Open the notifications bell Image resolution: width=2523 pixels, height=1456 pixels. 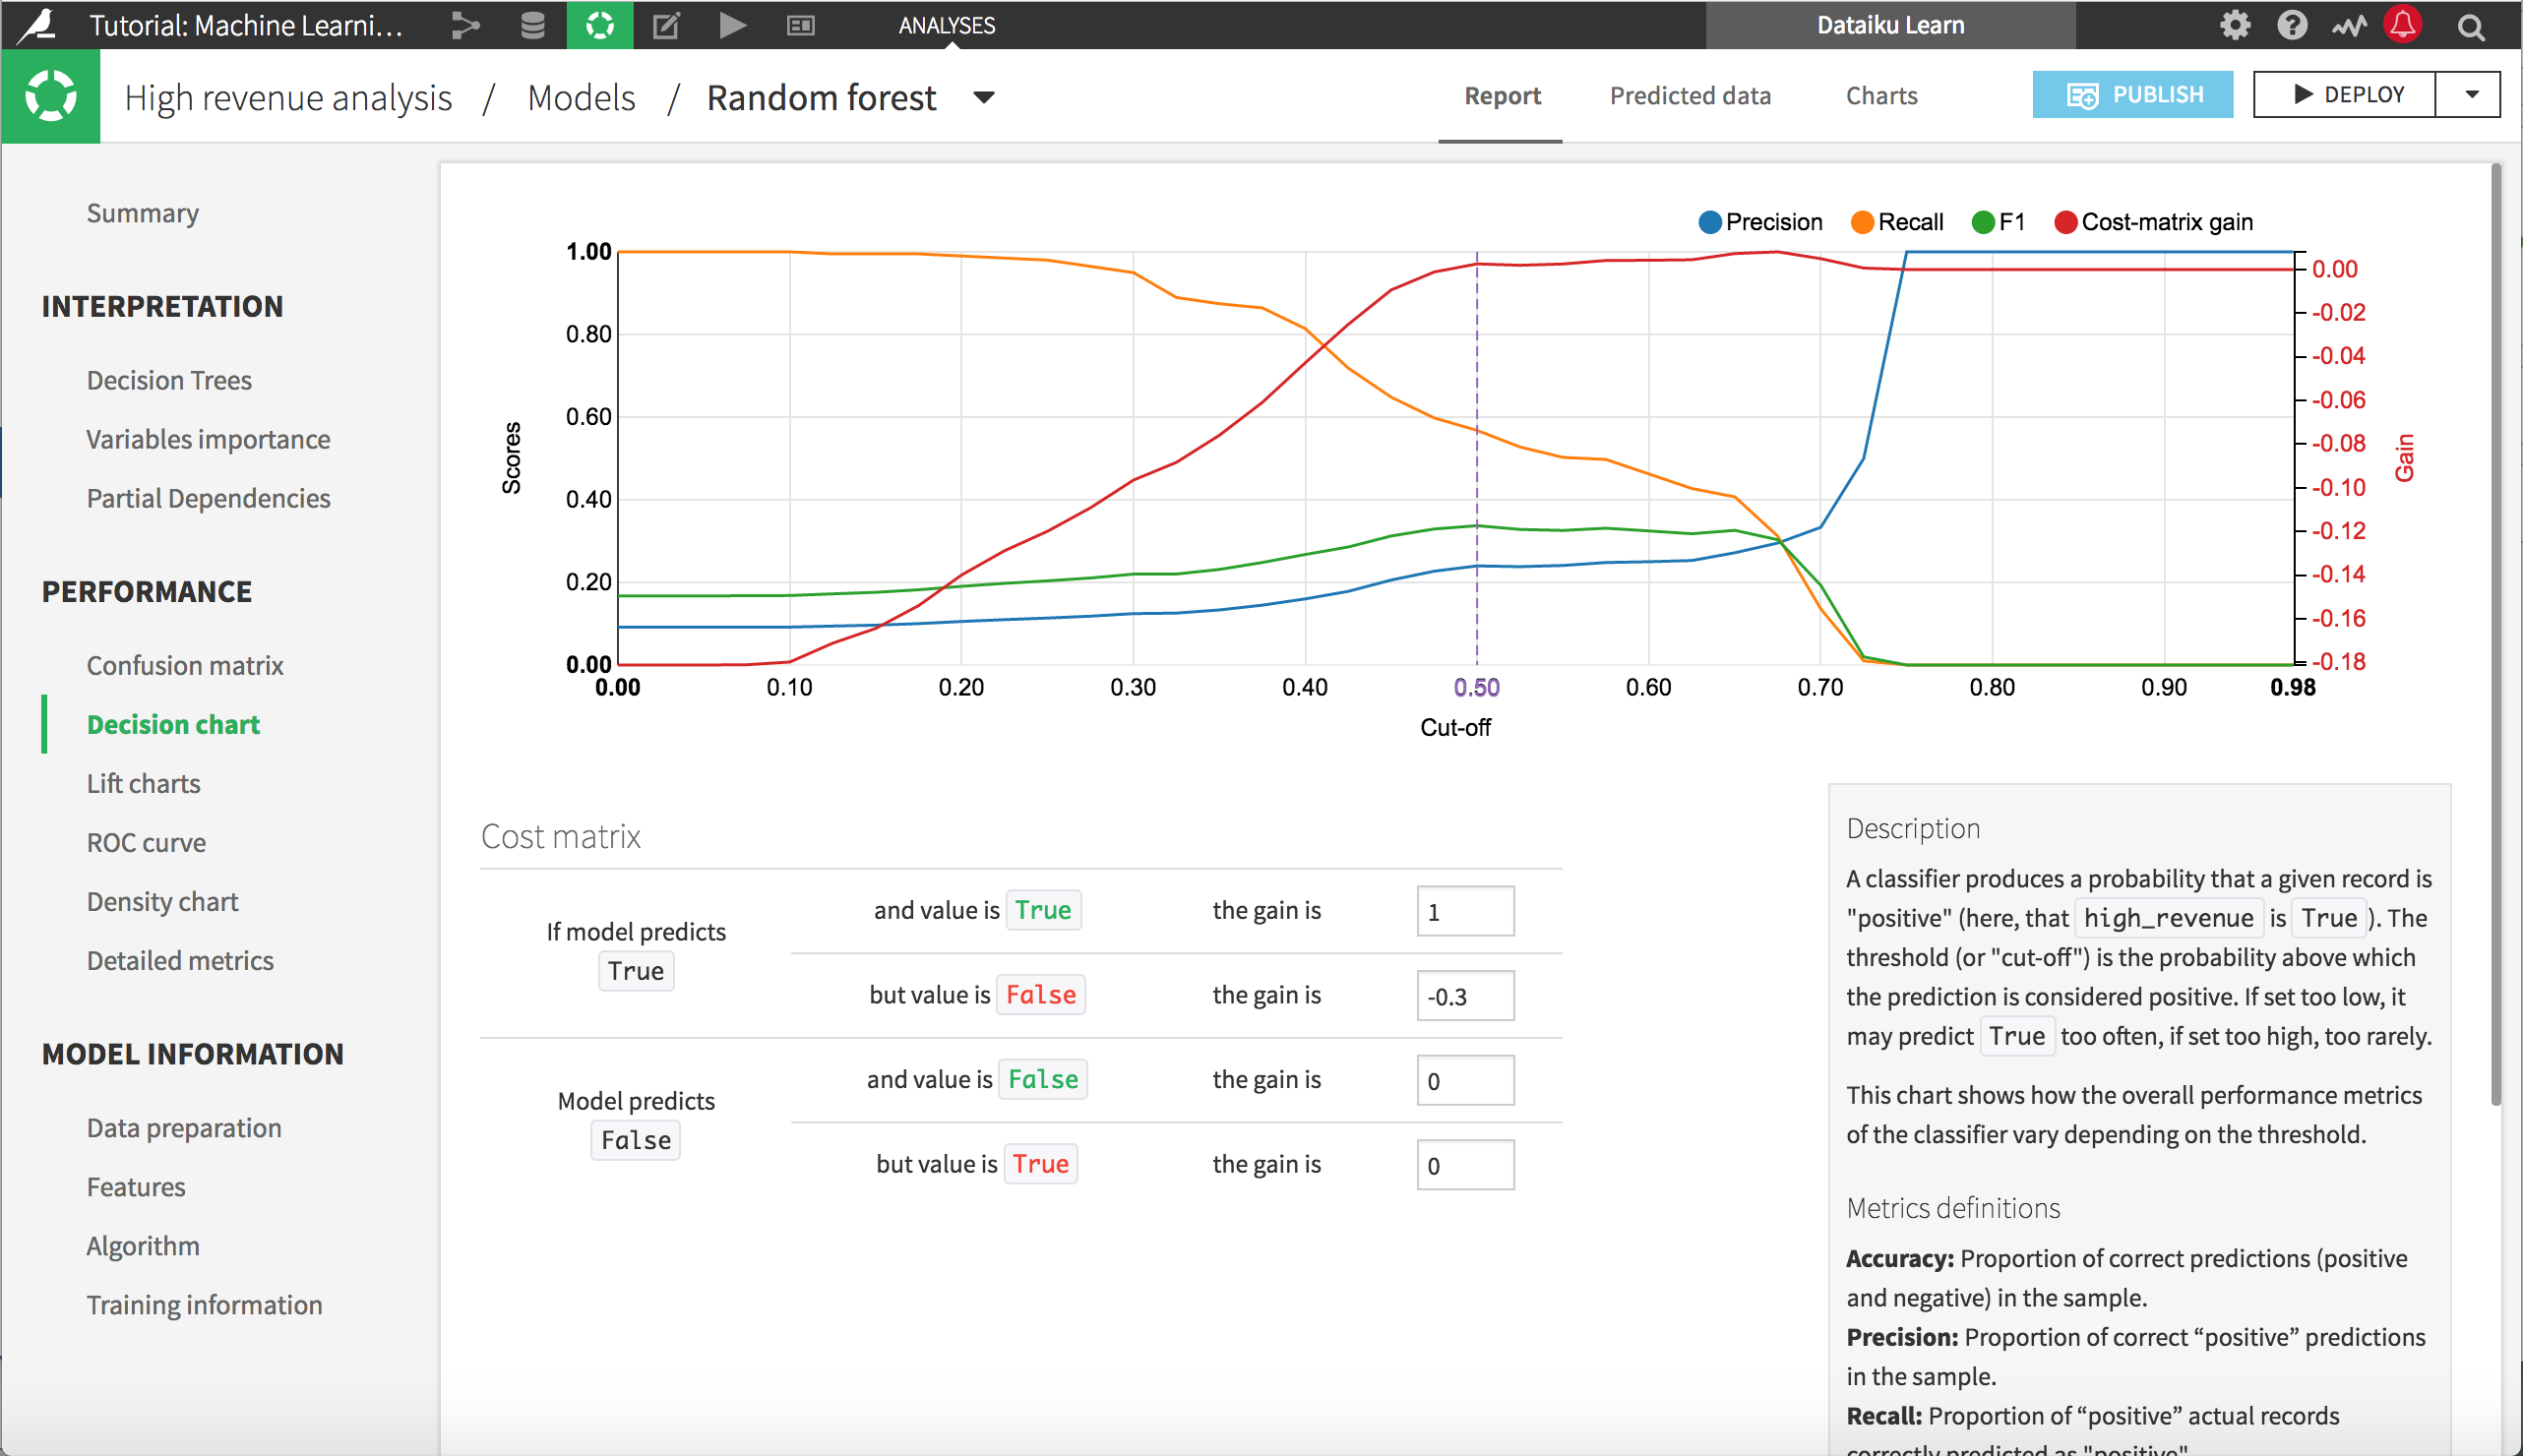pyautogui.click(x=2404, y=25)
